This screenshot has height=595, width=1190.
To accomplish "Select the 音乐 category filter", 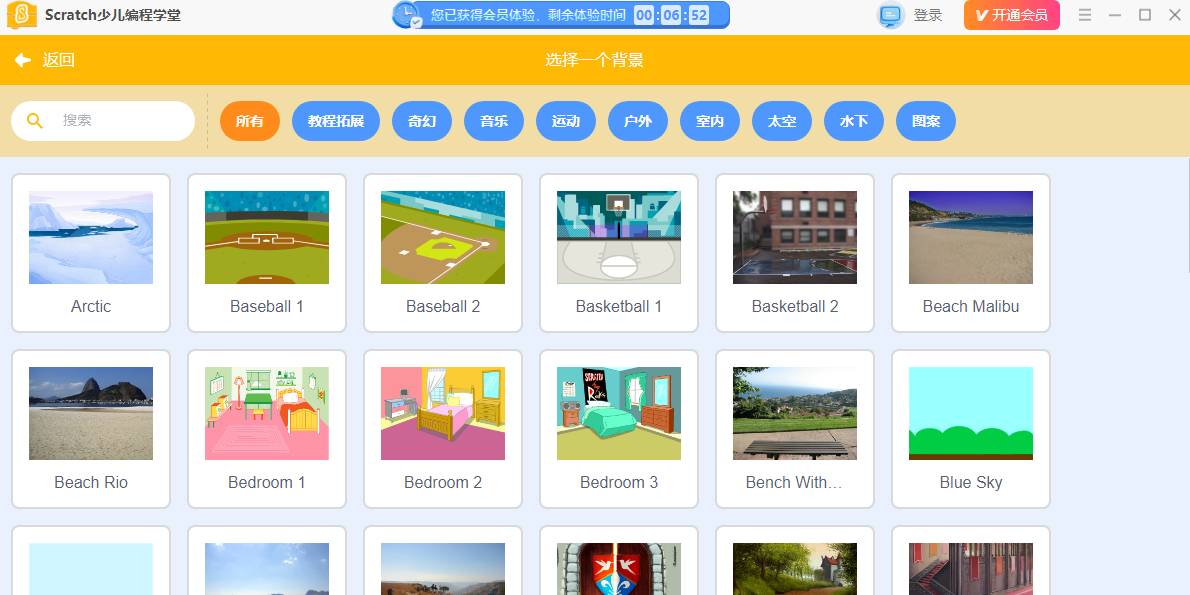I will (494, 121).
